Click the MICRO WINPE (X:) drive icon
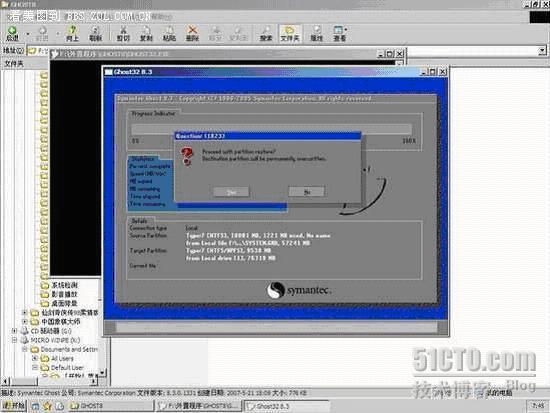 point(24,340)
